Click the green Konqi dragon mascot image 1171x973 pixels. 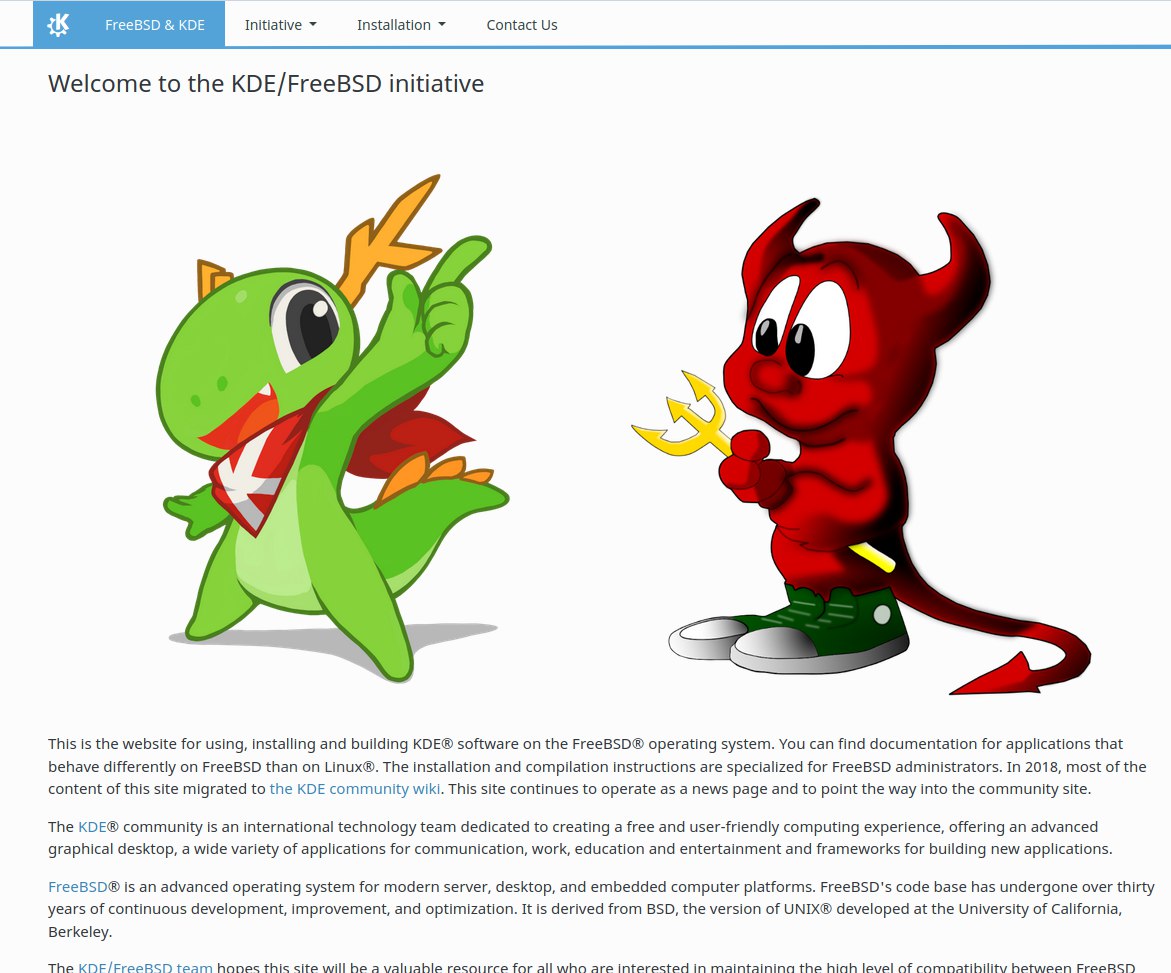pyautogui.click(x=333, y=428)
